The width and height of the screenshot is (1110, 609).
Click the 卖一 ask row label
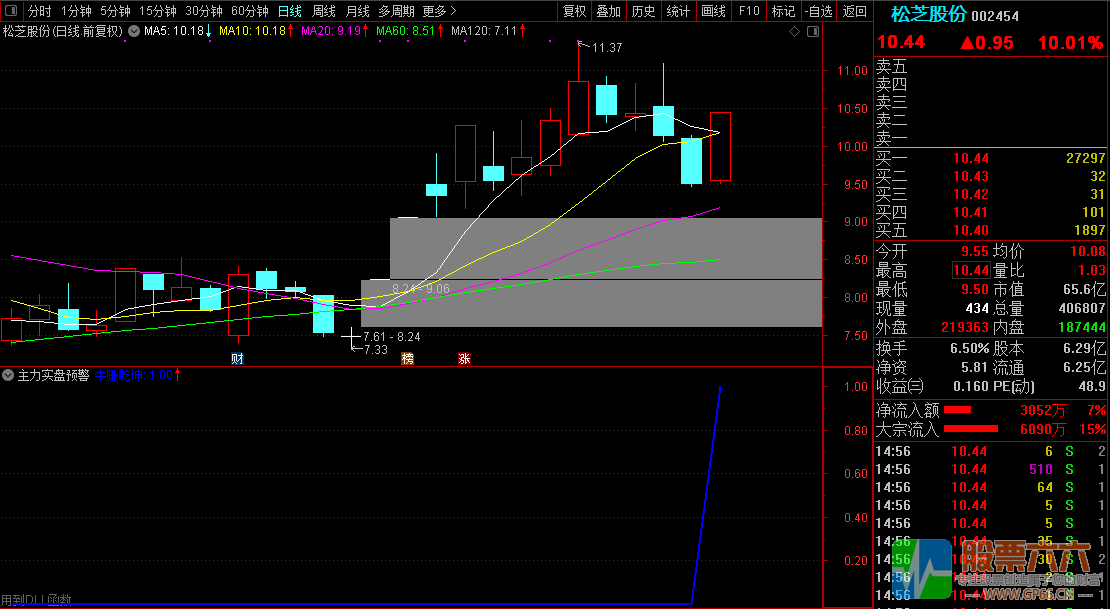pyautogui.click(x=891, y=138)
